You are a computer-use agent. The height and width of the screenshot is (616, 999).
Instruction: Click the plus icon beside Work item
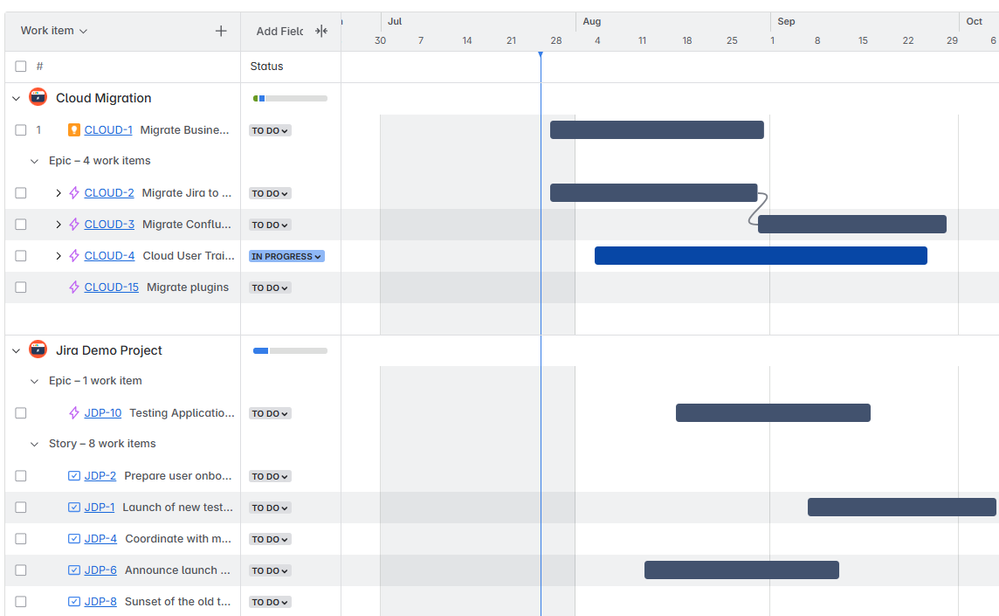coord(220,31)
